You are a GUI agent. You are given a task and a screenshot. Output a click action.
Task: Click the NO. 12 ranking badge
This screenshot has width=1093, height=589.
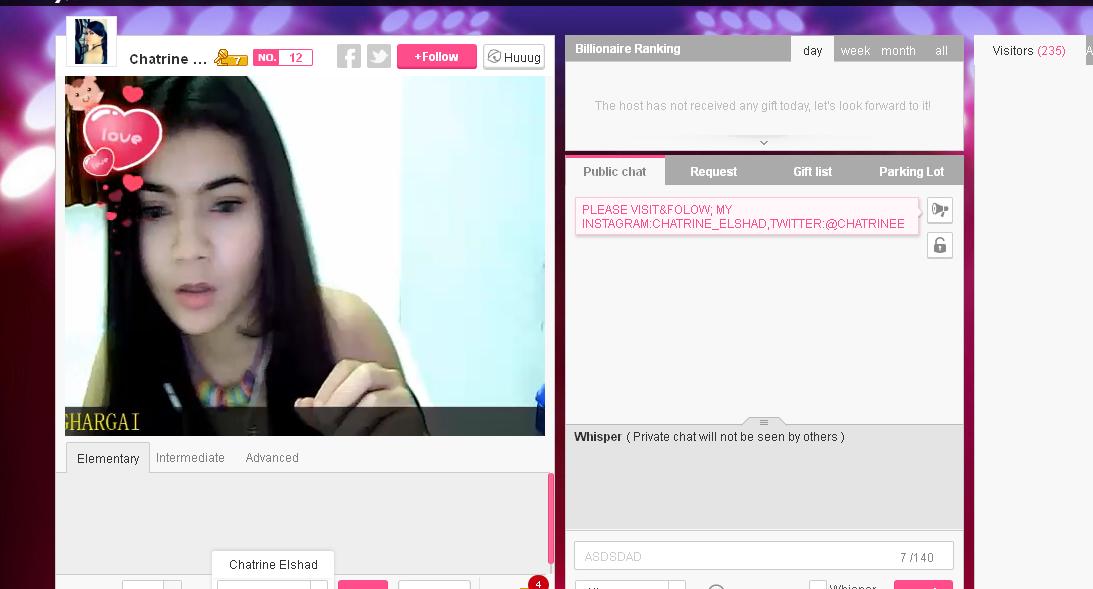click(x=282, y=58)
